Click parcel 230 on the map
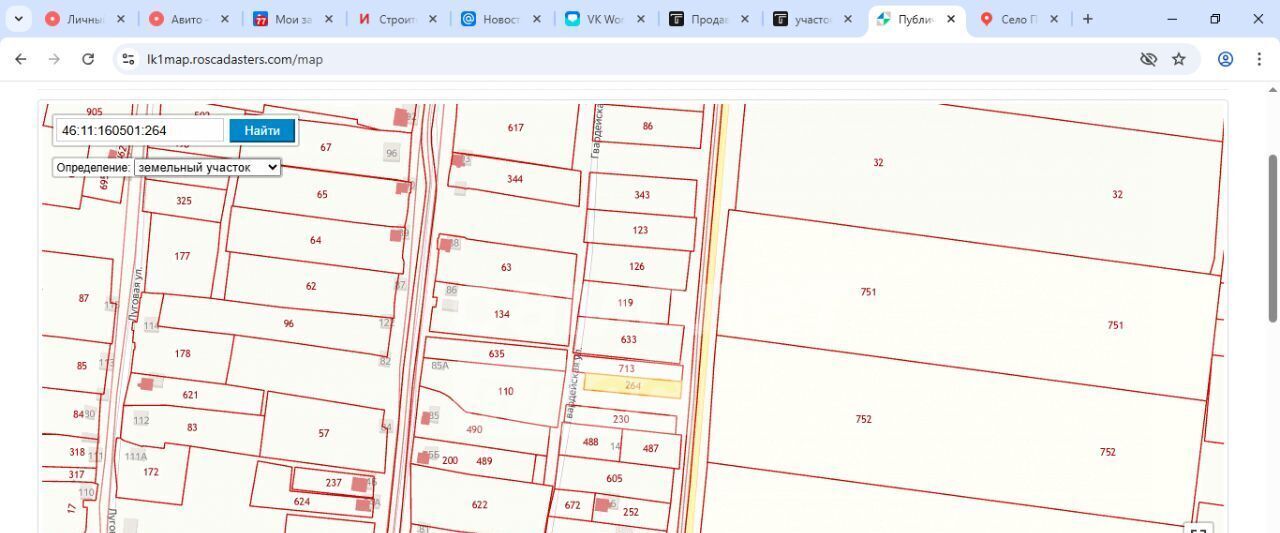Screen dimensions: 1280x533 [621, 419]
